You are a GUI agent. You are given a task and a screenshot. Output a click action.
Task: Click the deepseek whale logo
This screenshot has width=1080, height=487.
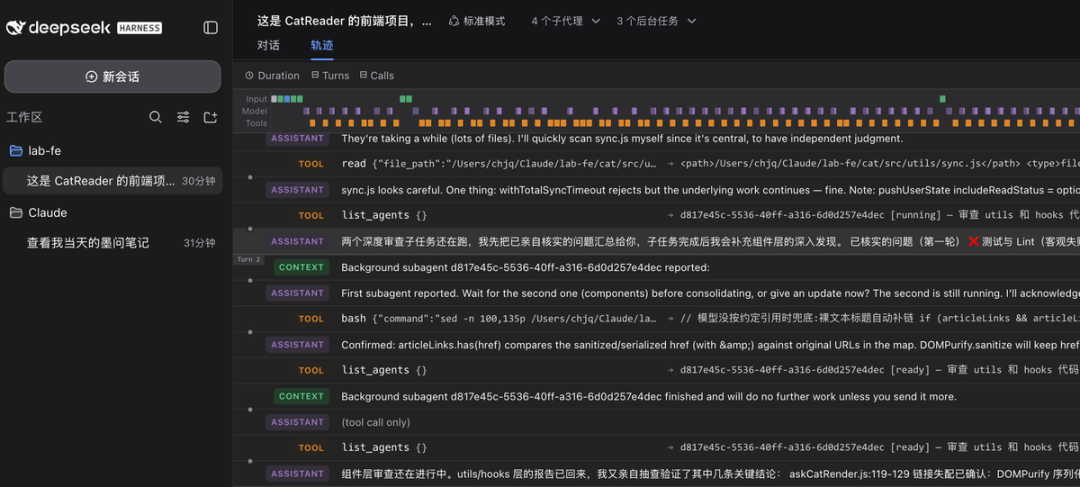coord(16,28)
